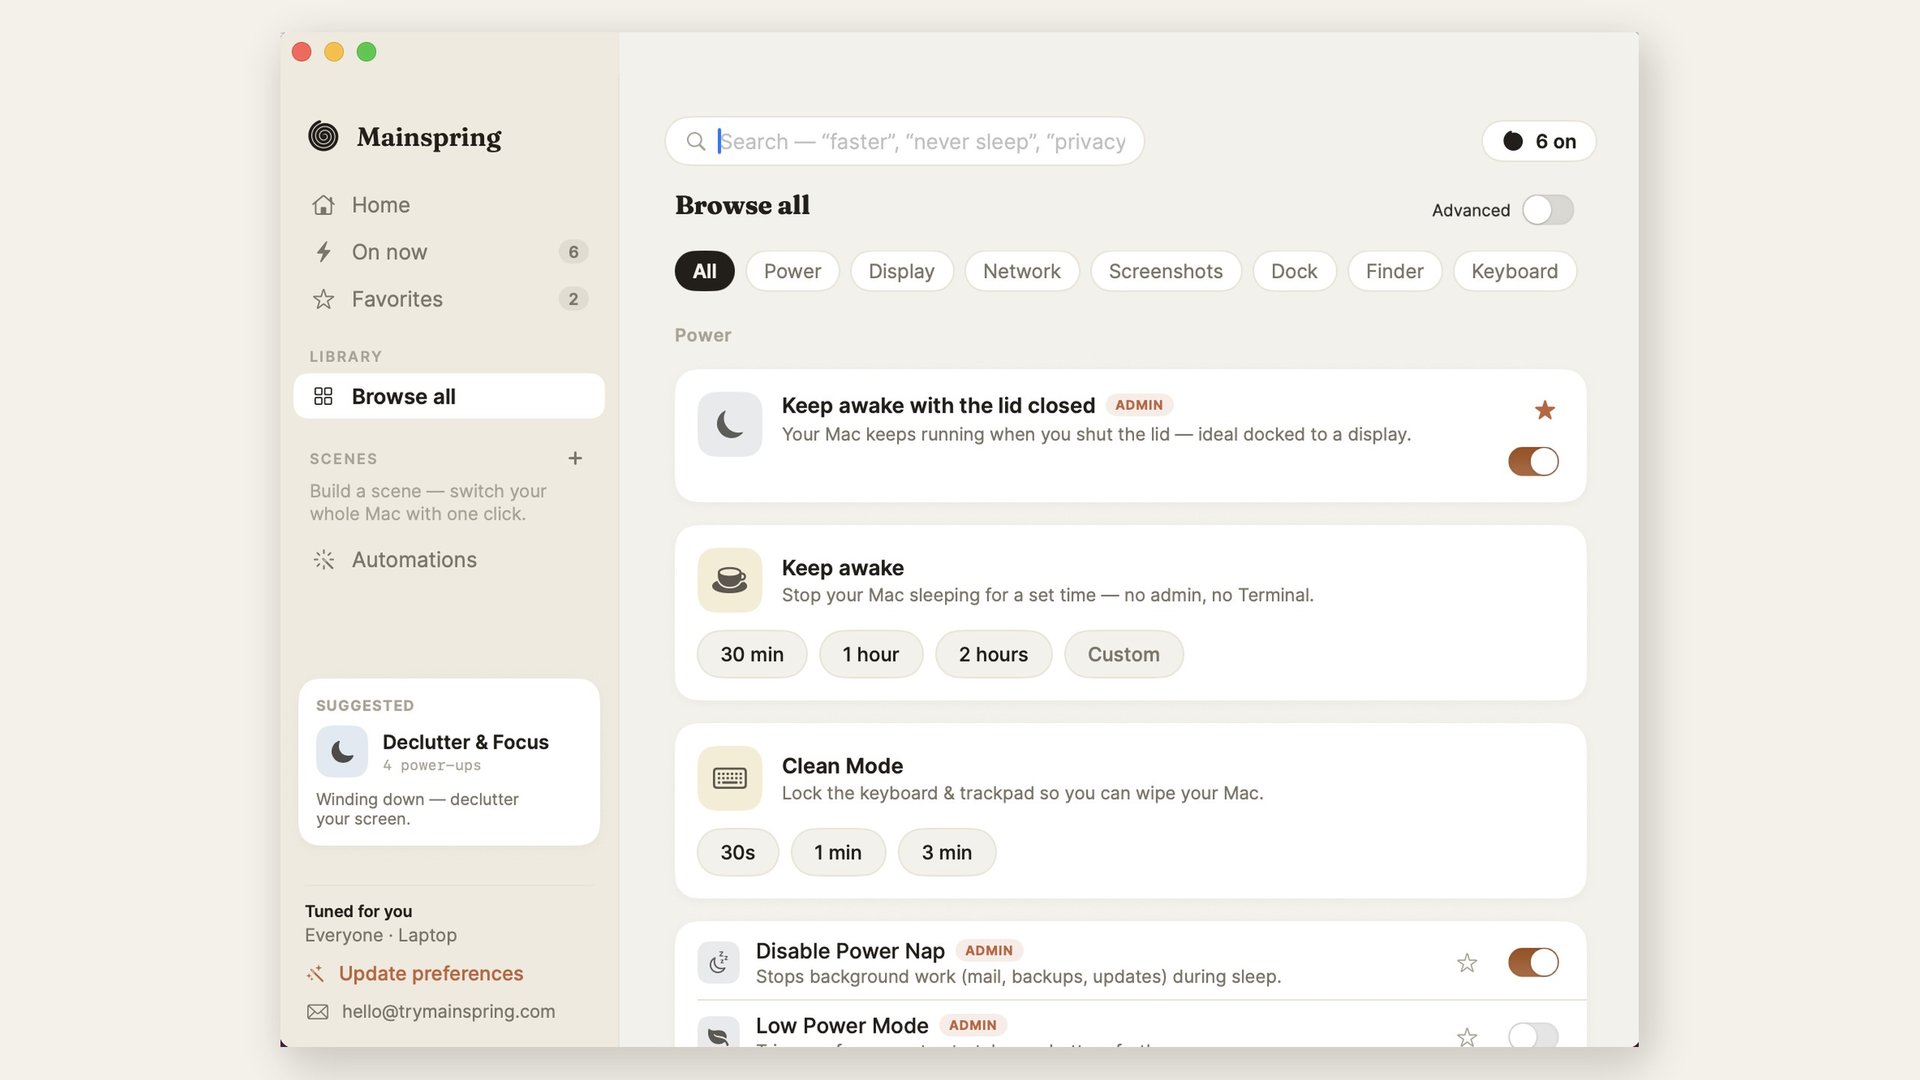The height and width of the screenshot is (1080, 1920).
Task: Turn off Keep awake with lid closed
Action: point(1533,461)
